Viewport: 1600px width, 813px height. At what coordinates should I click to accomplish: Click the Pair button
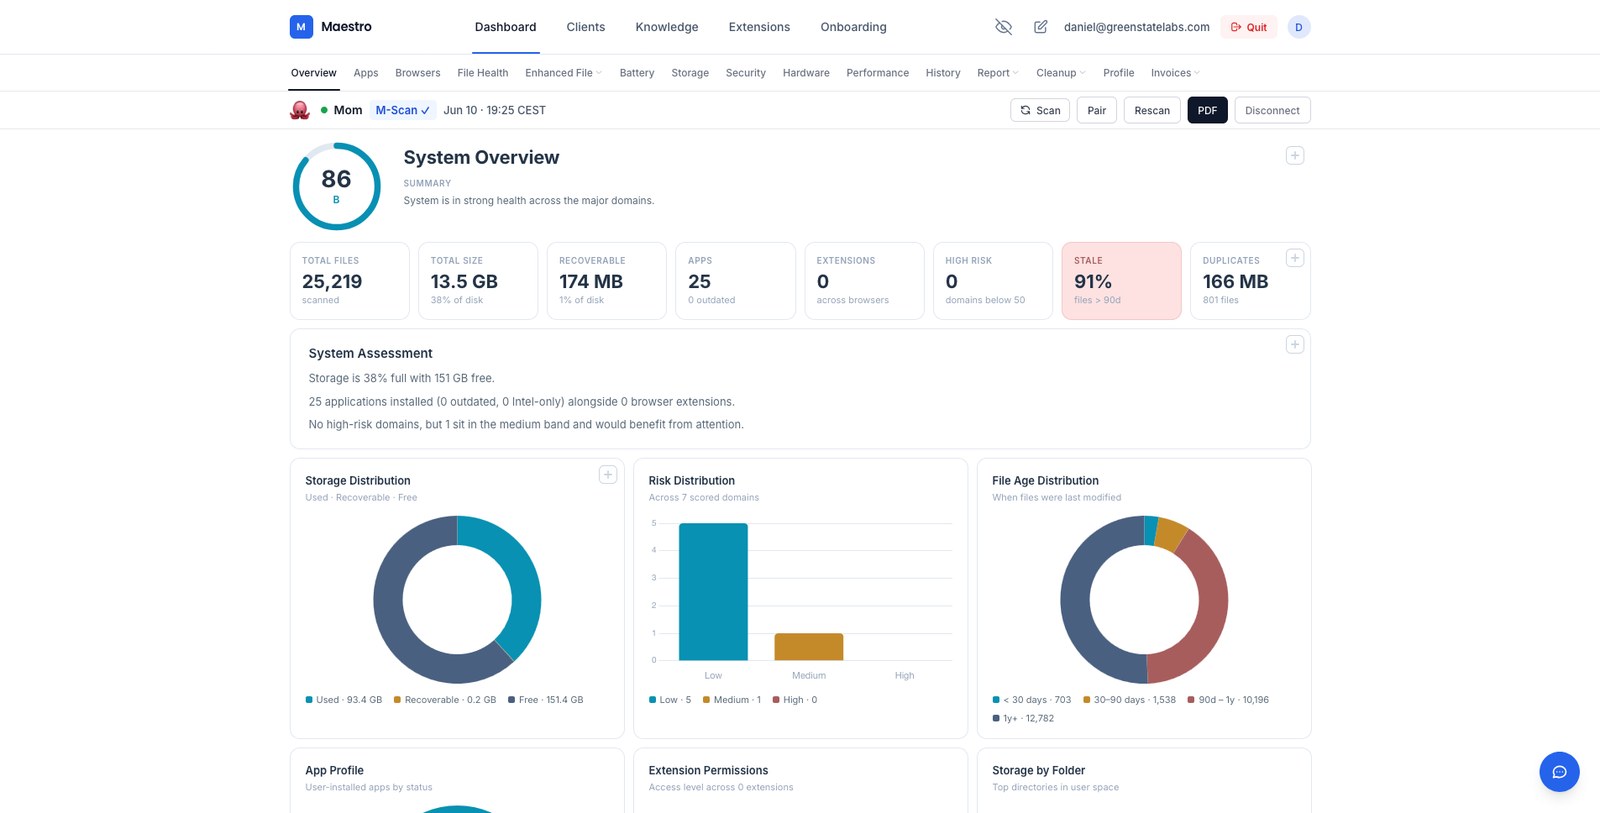click(x=1097, y=110)
